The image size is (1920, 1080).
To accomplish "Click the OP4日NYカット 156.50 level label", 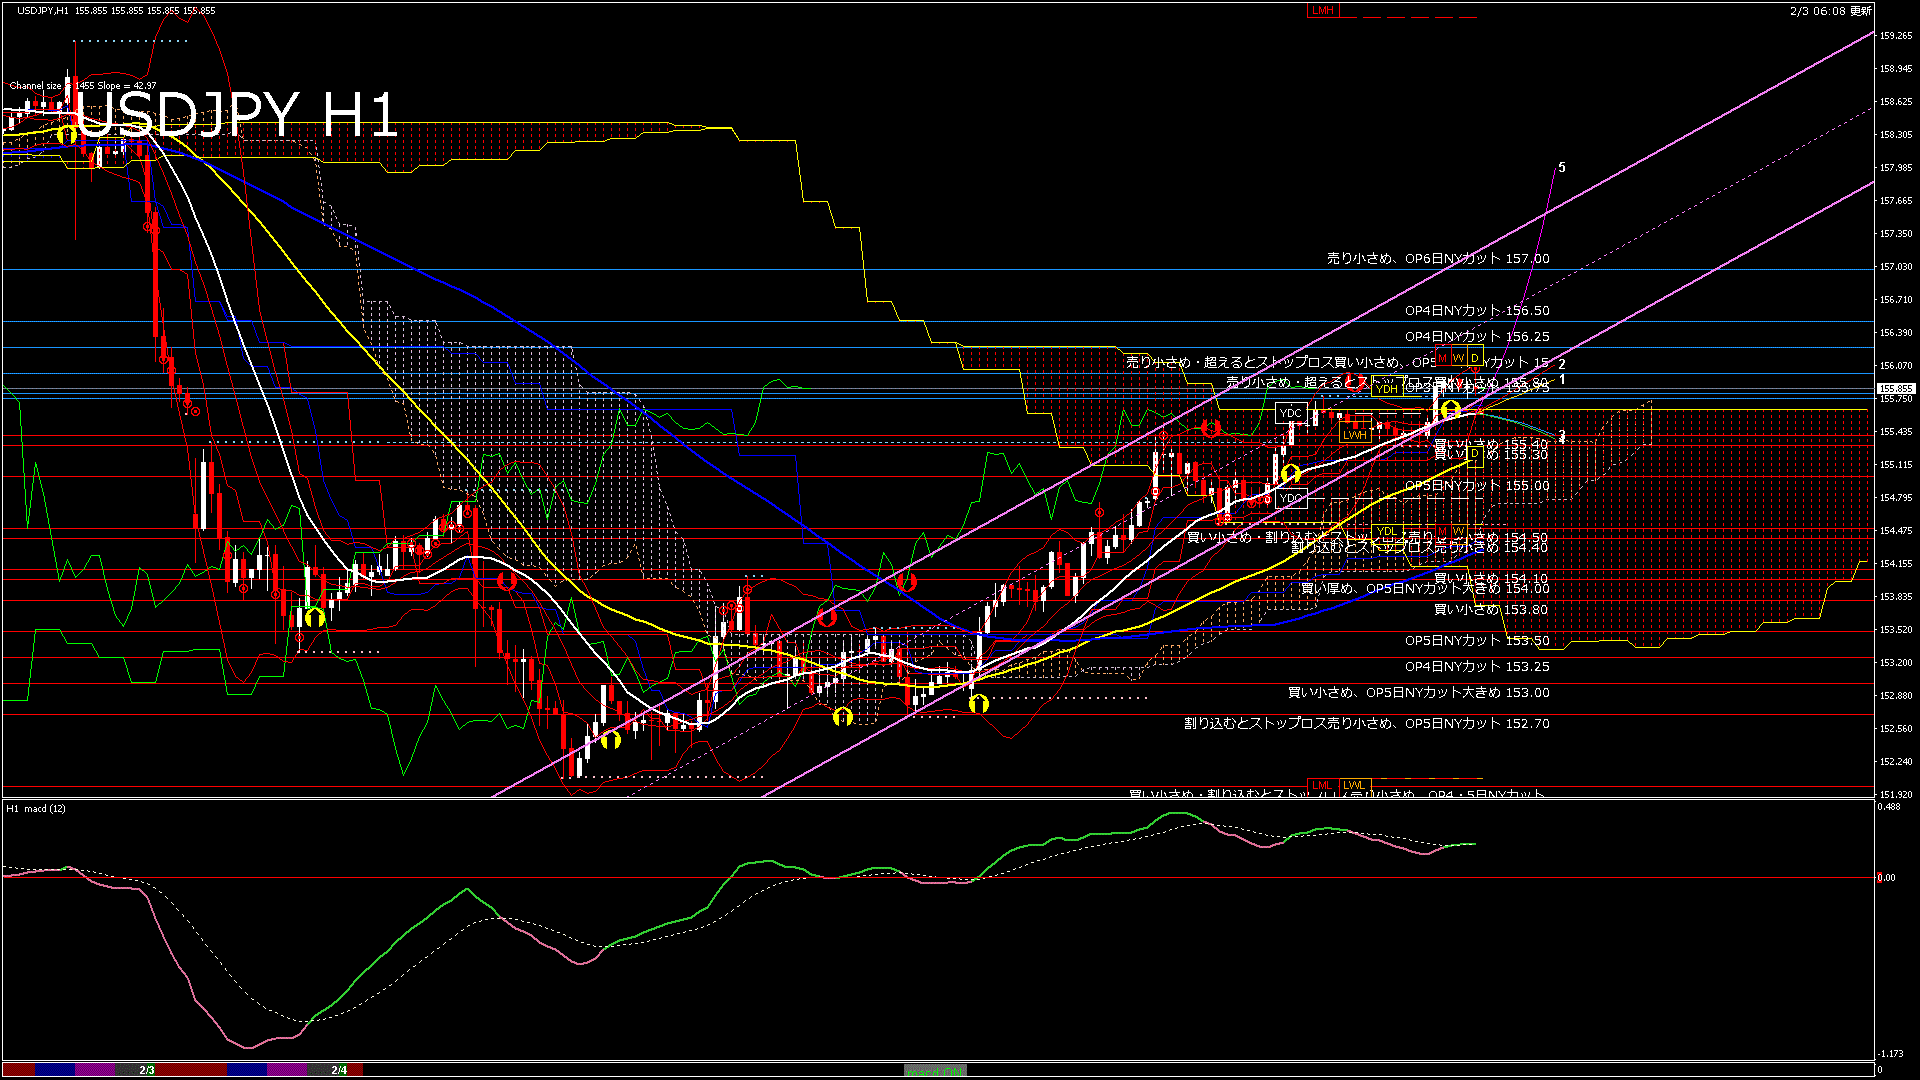I will click(1476, 311).
